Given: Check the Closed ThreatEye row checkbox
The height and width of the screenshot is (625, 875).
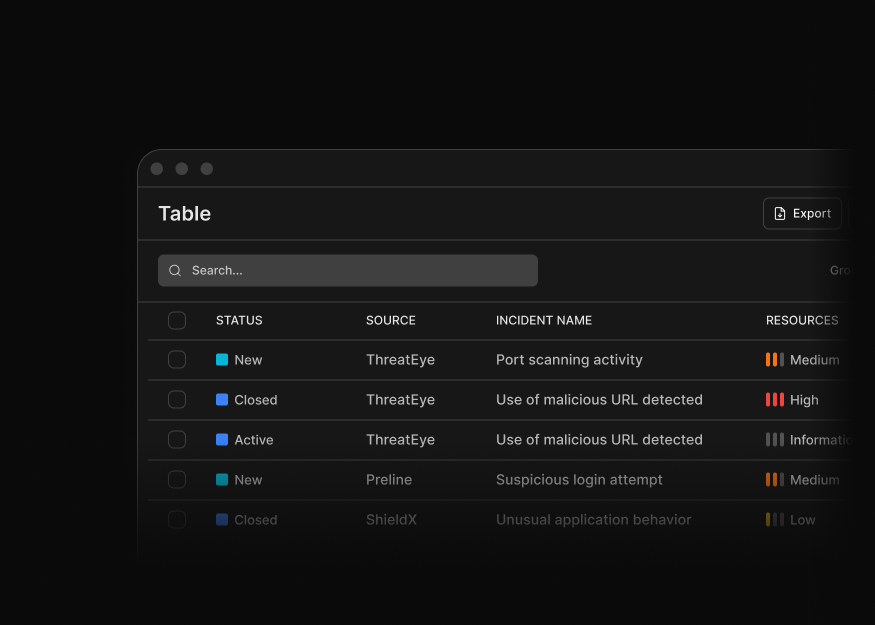Looking at the screenshot, I should click(177, 400).
